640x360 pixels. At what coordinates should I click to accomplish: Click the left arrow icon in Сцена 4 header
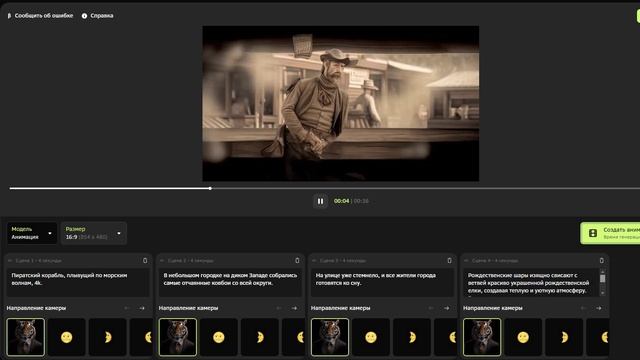(467, 260)
